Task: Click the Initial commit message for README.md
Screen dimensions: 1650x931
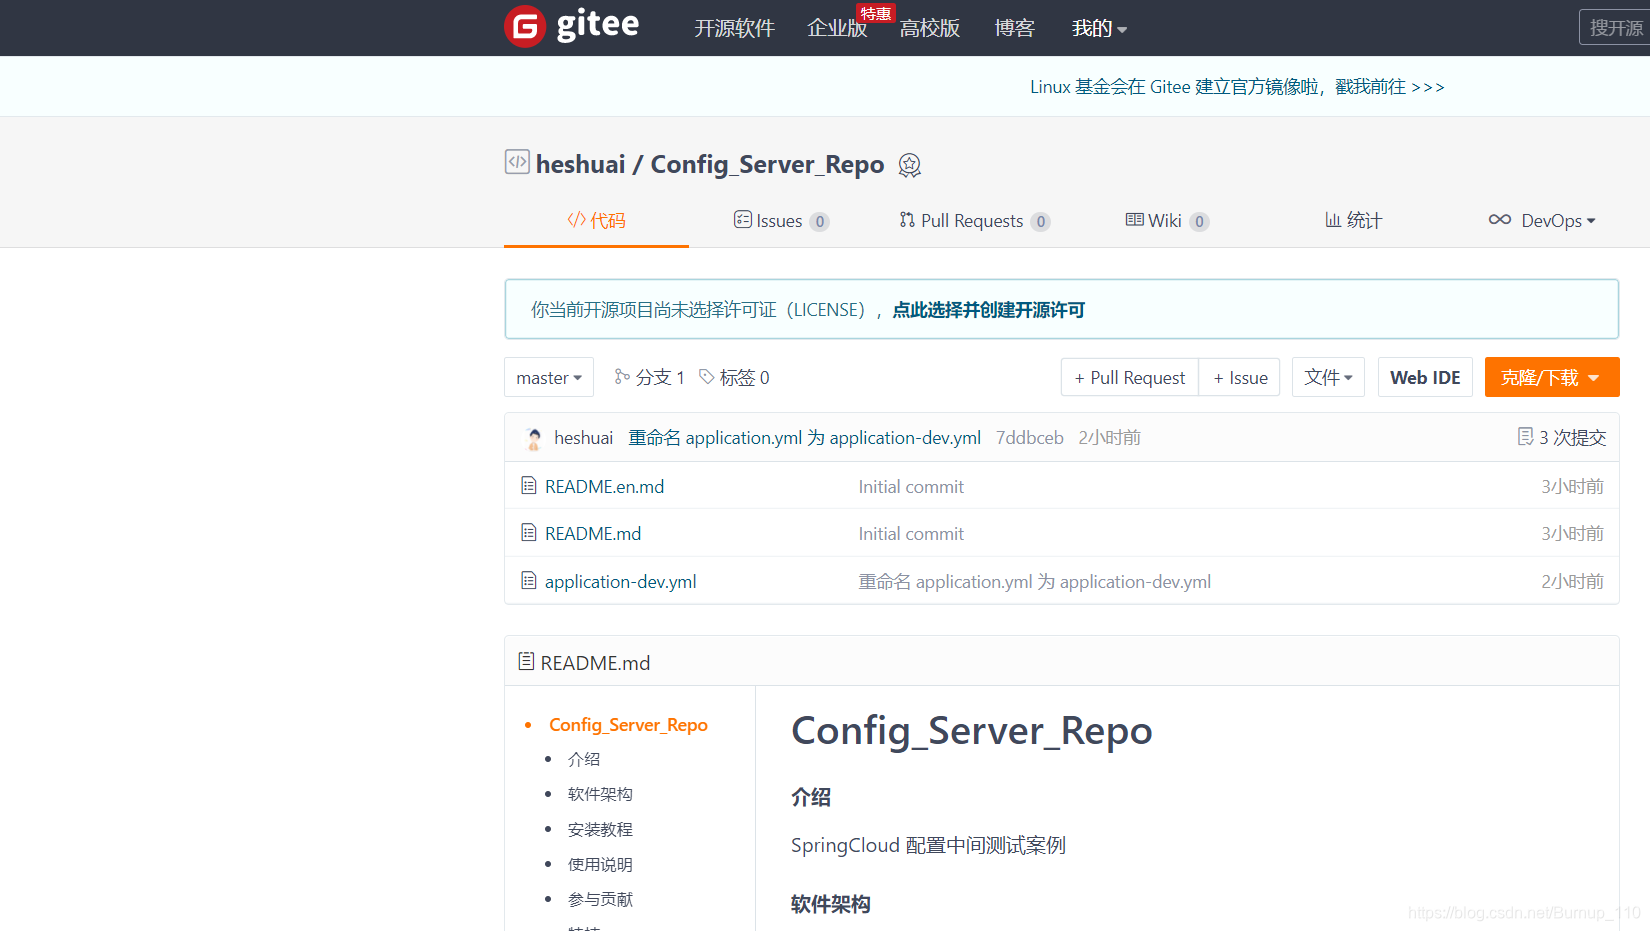Action: [x=911, y=534]
